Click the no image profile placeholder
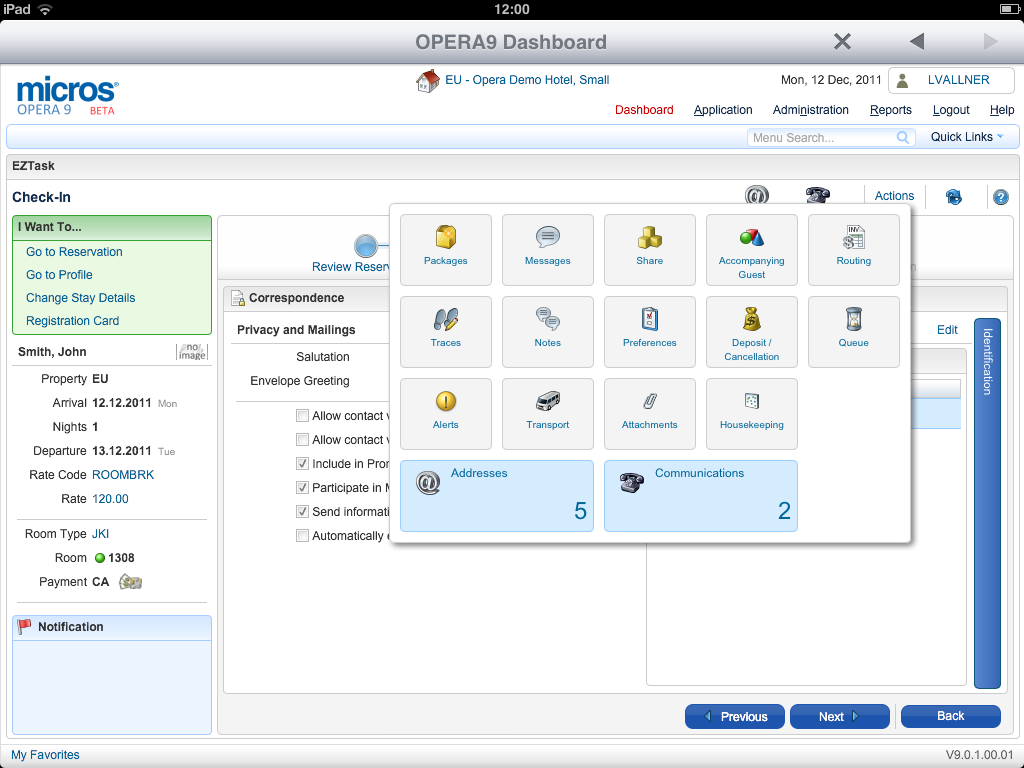 [x=192, y=351]
